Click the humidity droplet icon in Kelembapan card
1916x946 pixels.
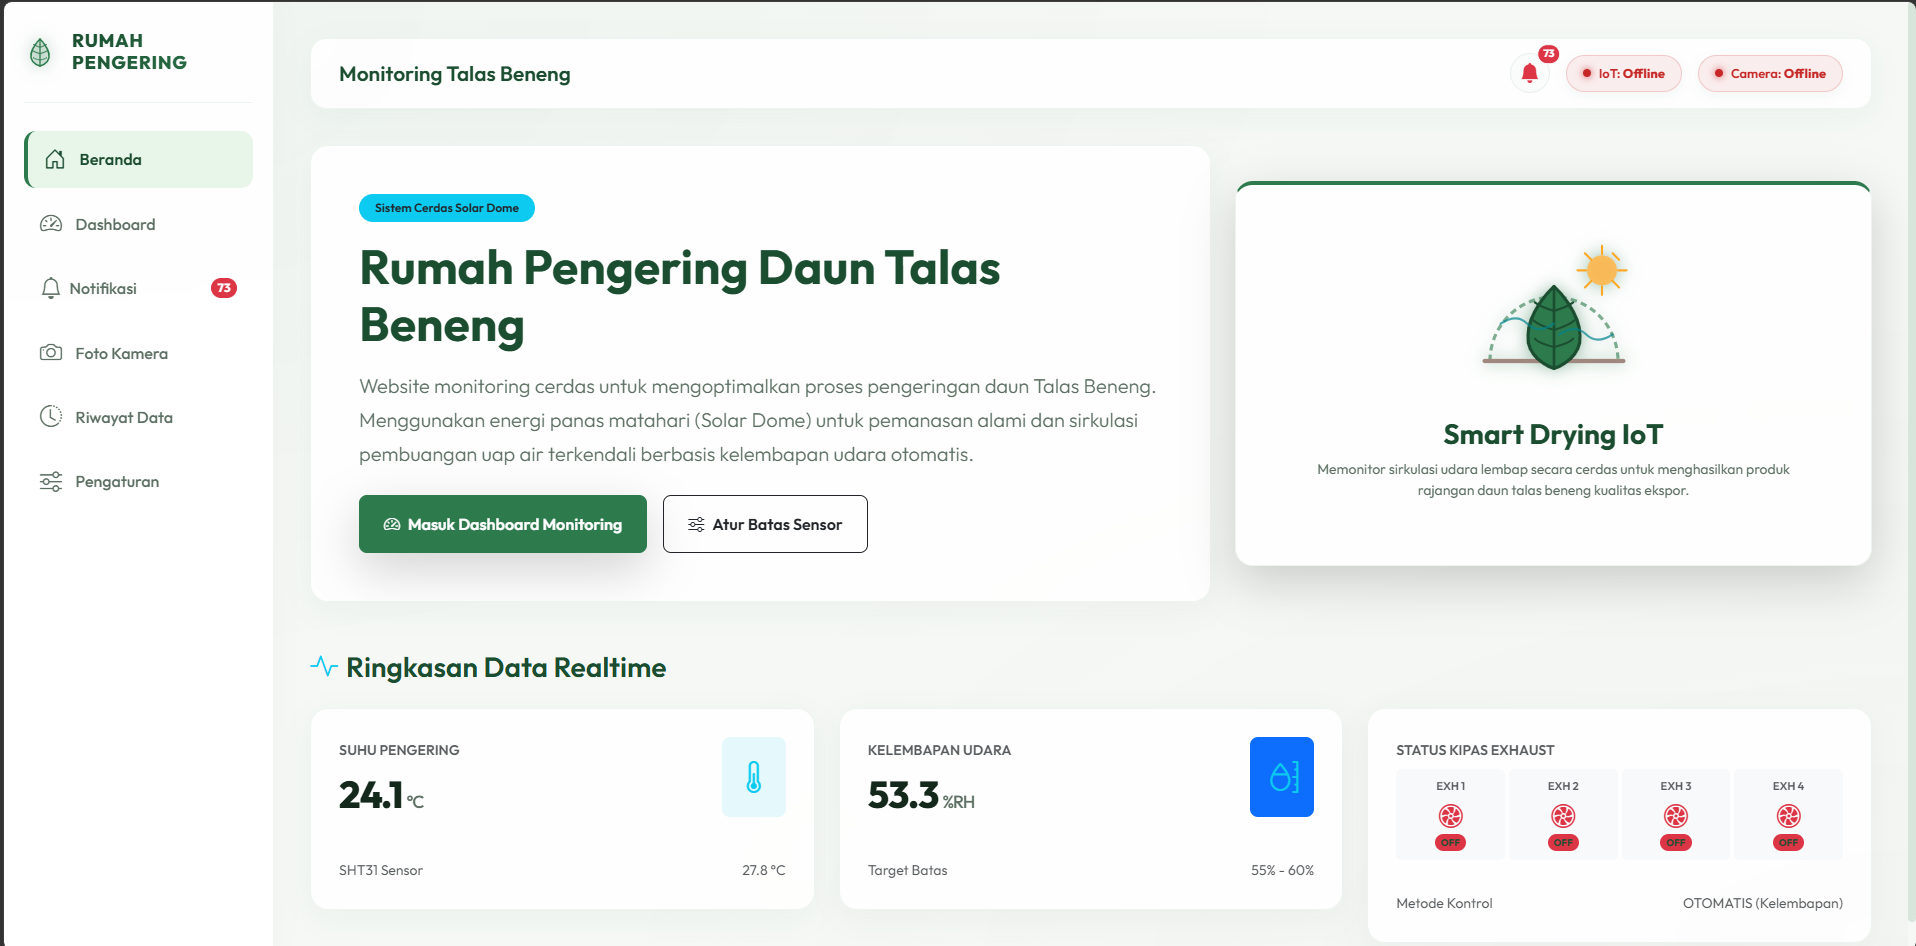click(x=1282, y=777)
